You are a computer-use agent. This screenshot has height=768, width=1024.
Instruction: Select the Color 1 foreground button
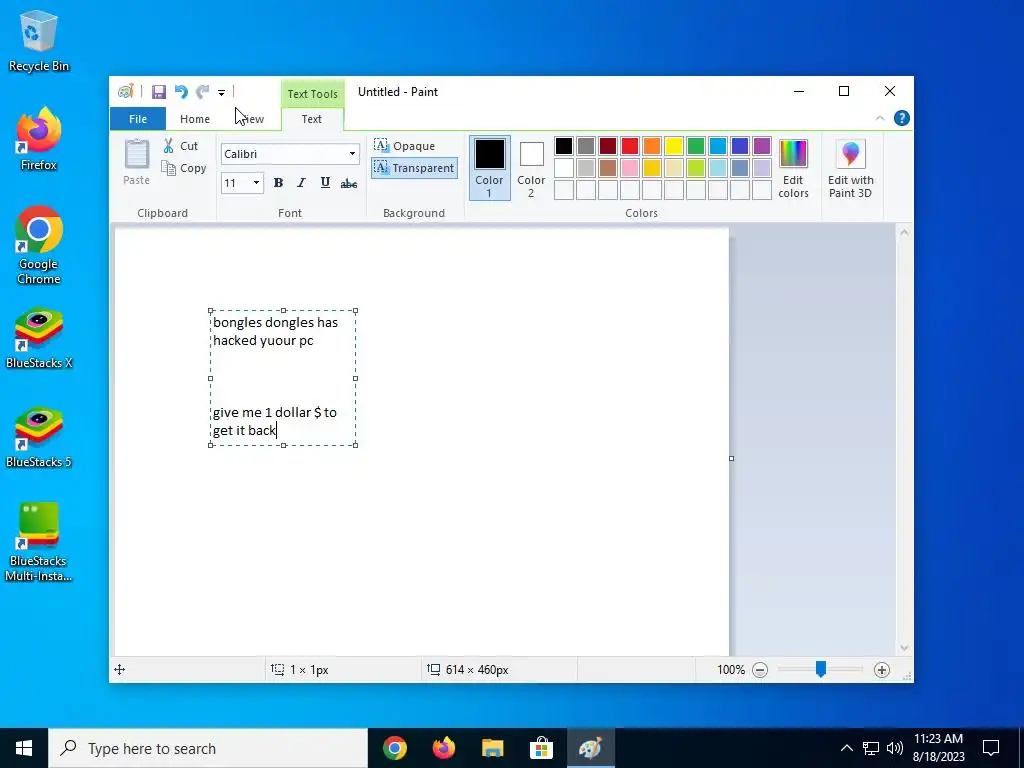click(489, 168)
